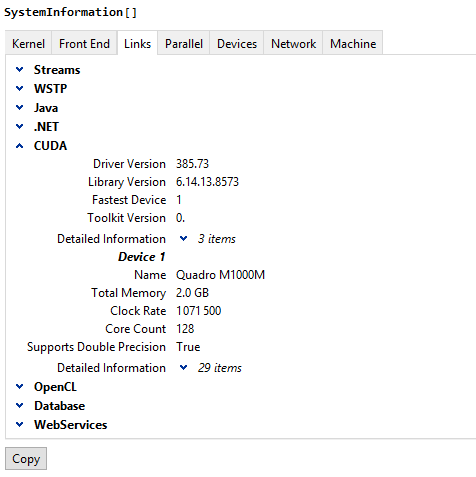Click the Total Memory label

coord(129,293)
